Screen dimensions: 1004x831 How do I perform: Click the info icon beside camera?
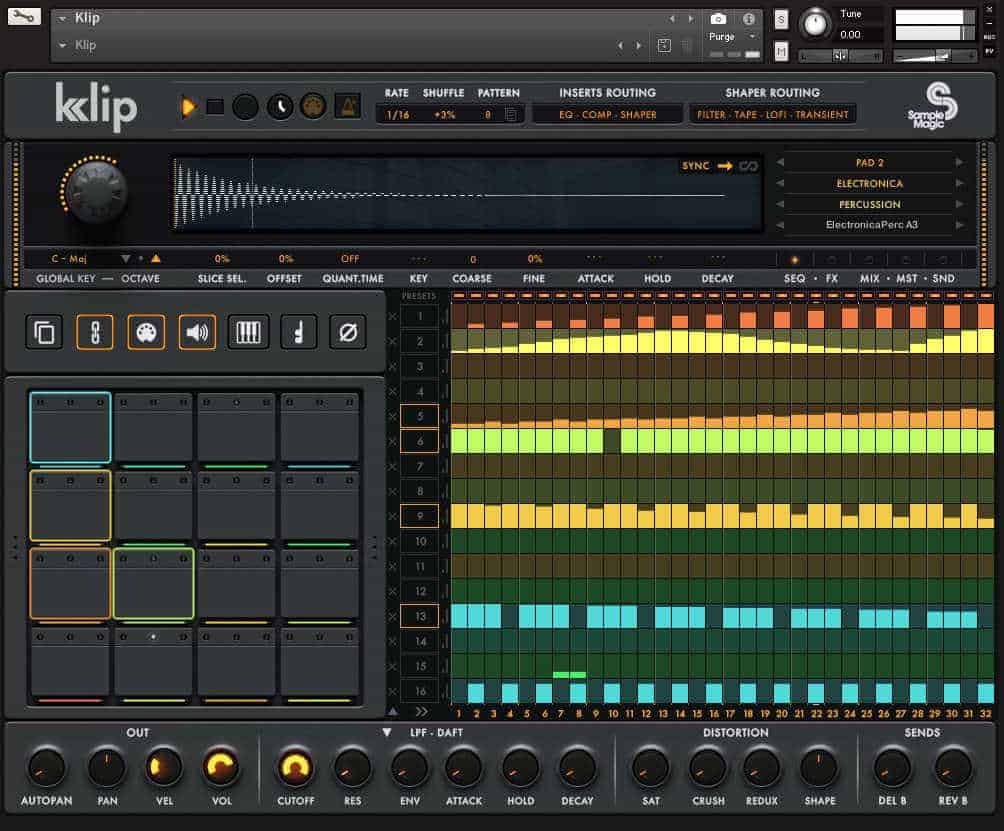[x=749, y=19]
